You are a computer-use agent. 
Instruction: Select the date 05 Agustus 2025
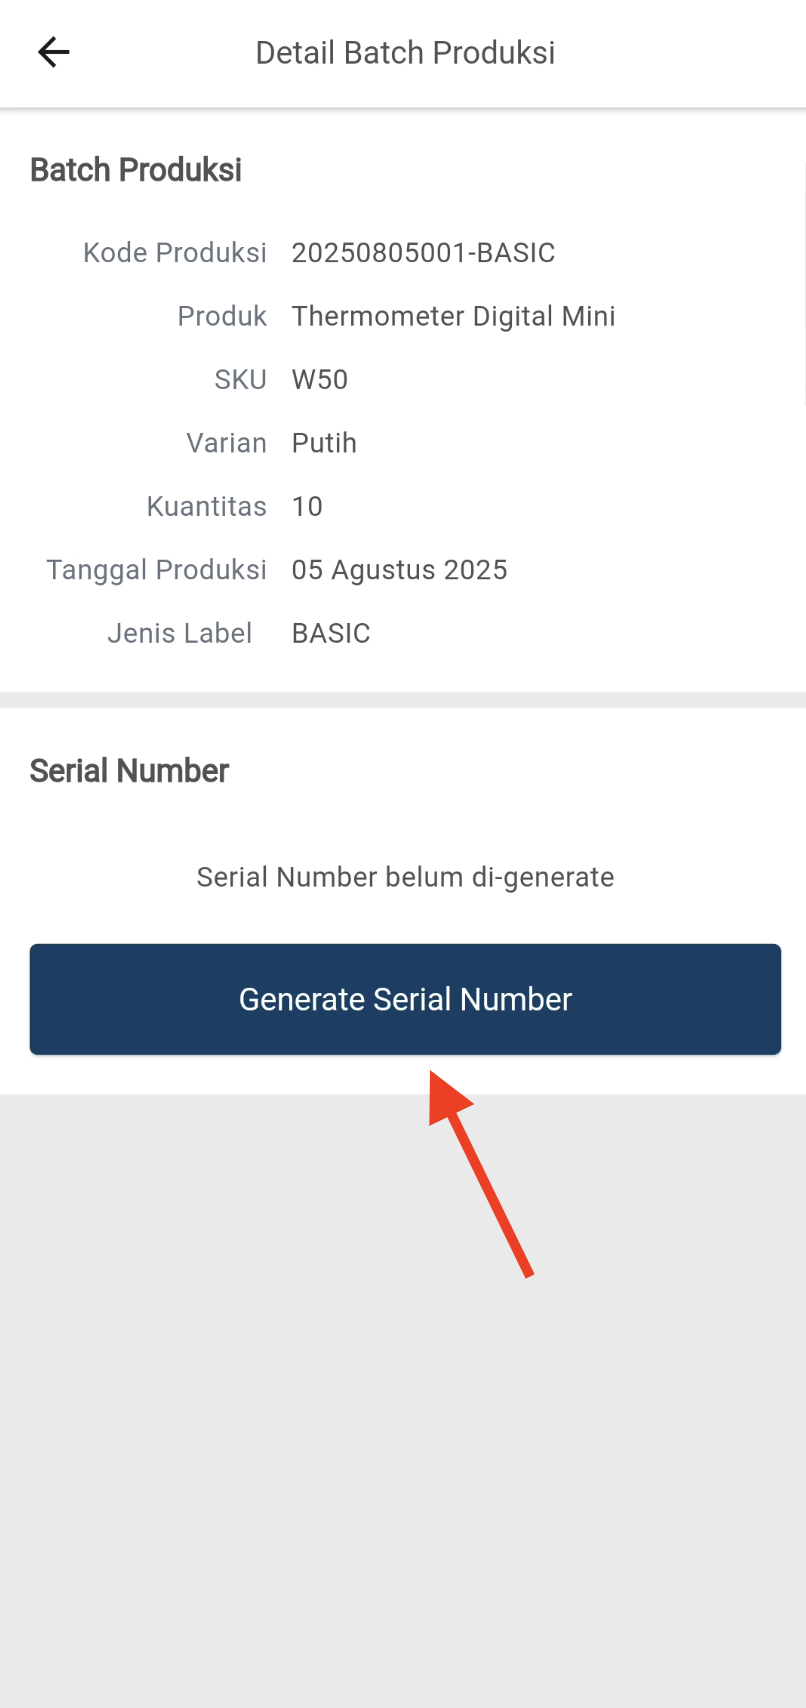(x=399, y=570)
